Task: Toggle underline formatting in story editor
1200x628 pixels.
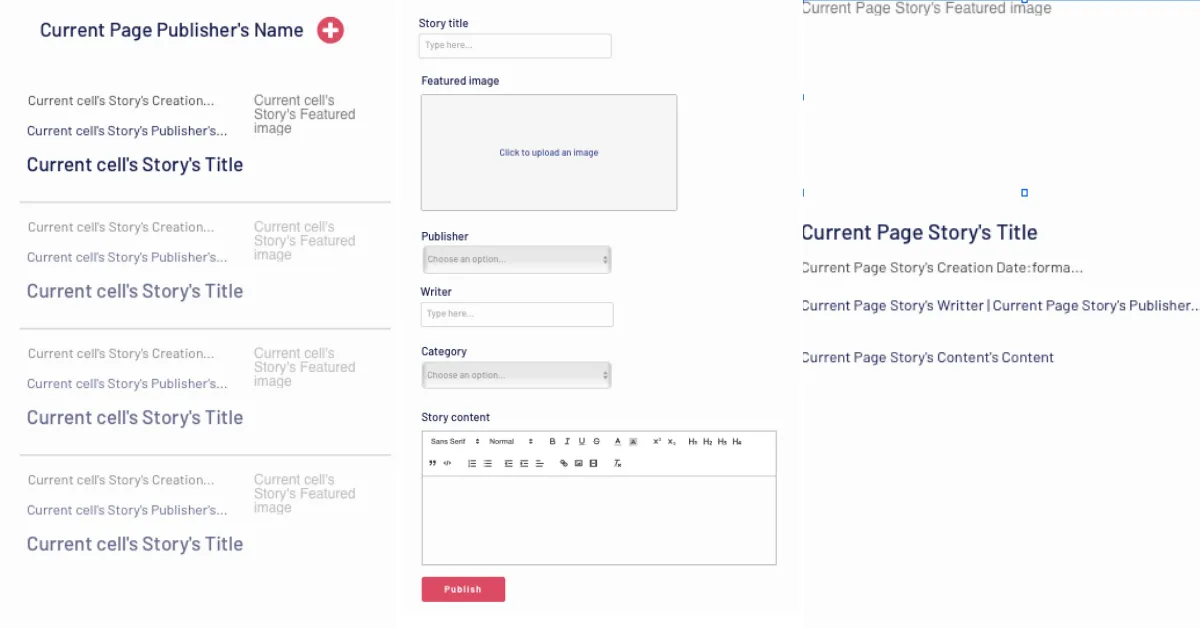Action: pos(582,442)
